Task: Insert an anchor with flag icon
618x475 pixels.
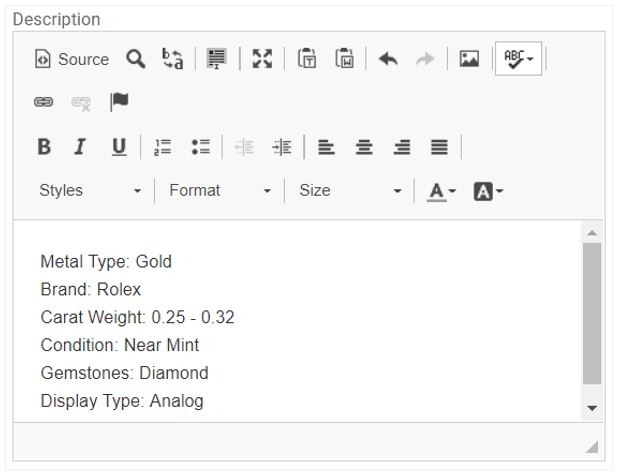Action: [x=119, y=102]
